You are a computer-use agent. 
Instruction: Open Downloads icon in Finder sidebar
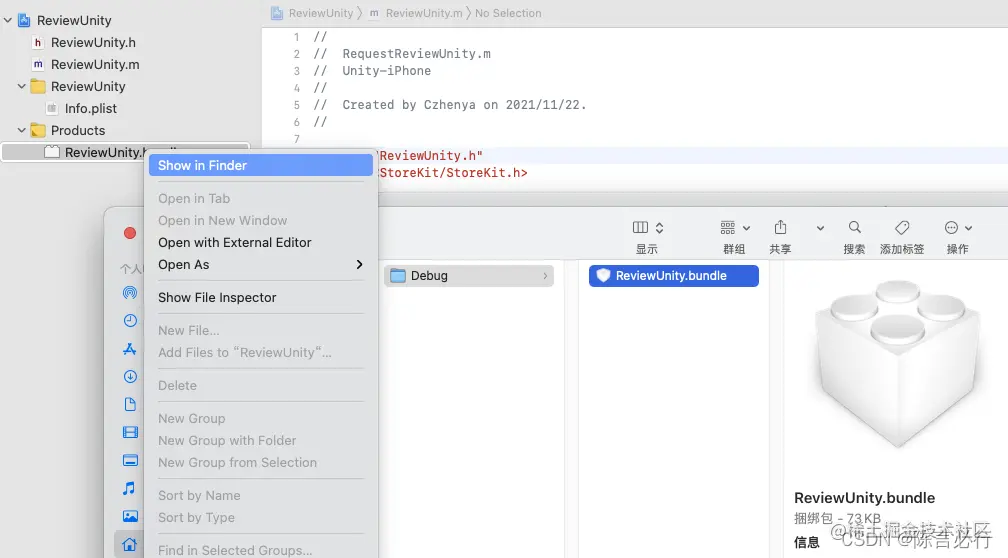point(130,377)
